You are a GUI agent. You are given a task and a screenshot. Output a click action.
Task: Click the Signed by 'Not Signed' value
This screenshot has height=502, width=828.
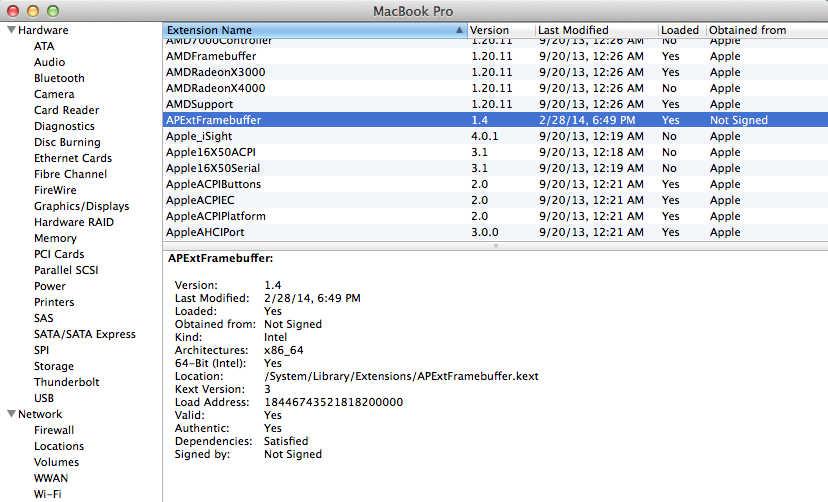click(x=293, y=454)
